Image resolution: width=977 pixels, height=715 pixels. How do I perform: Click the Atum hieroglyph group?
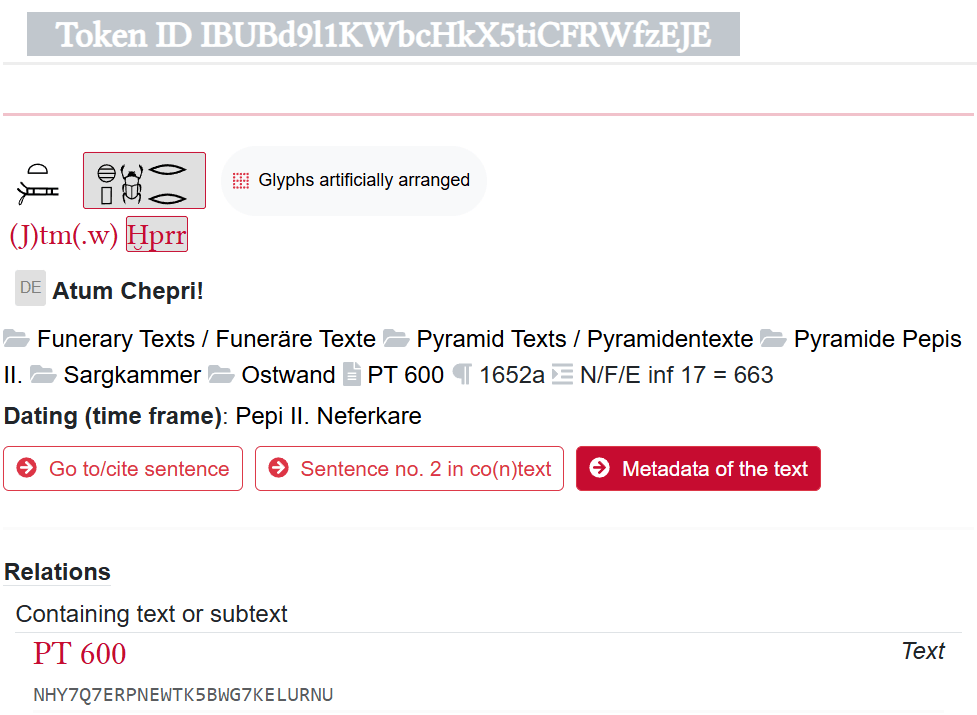[38, 181]
